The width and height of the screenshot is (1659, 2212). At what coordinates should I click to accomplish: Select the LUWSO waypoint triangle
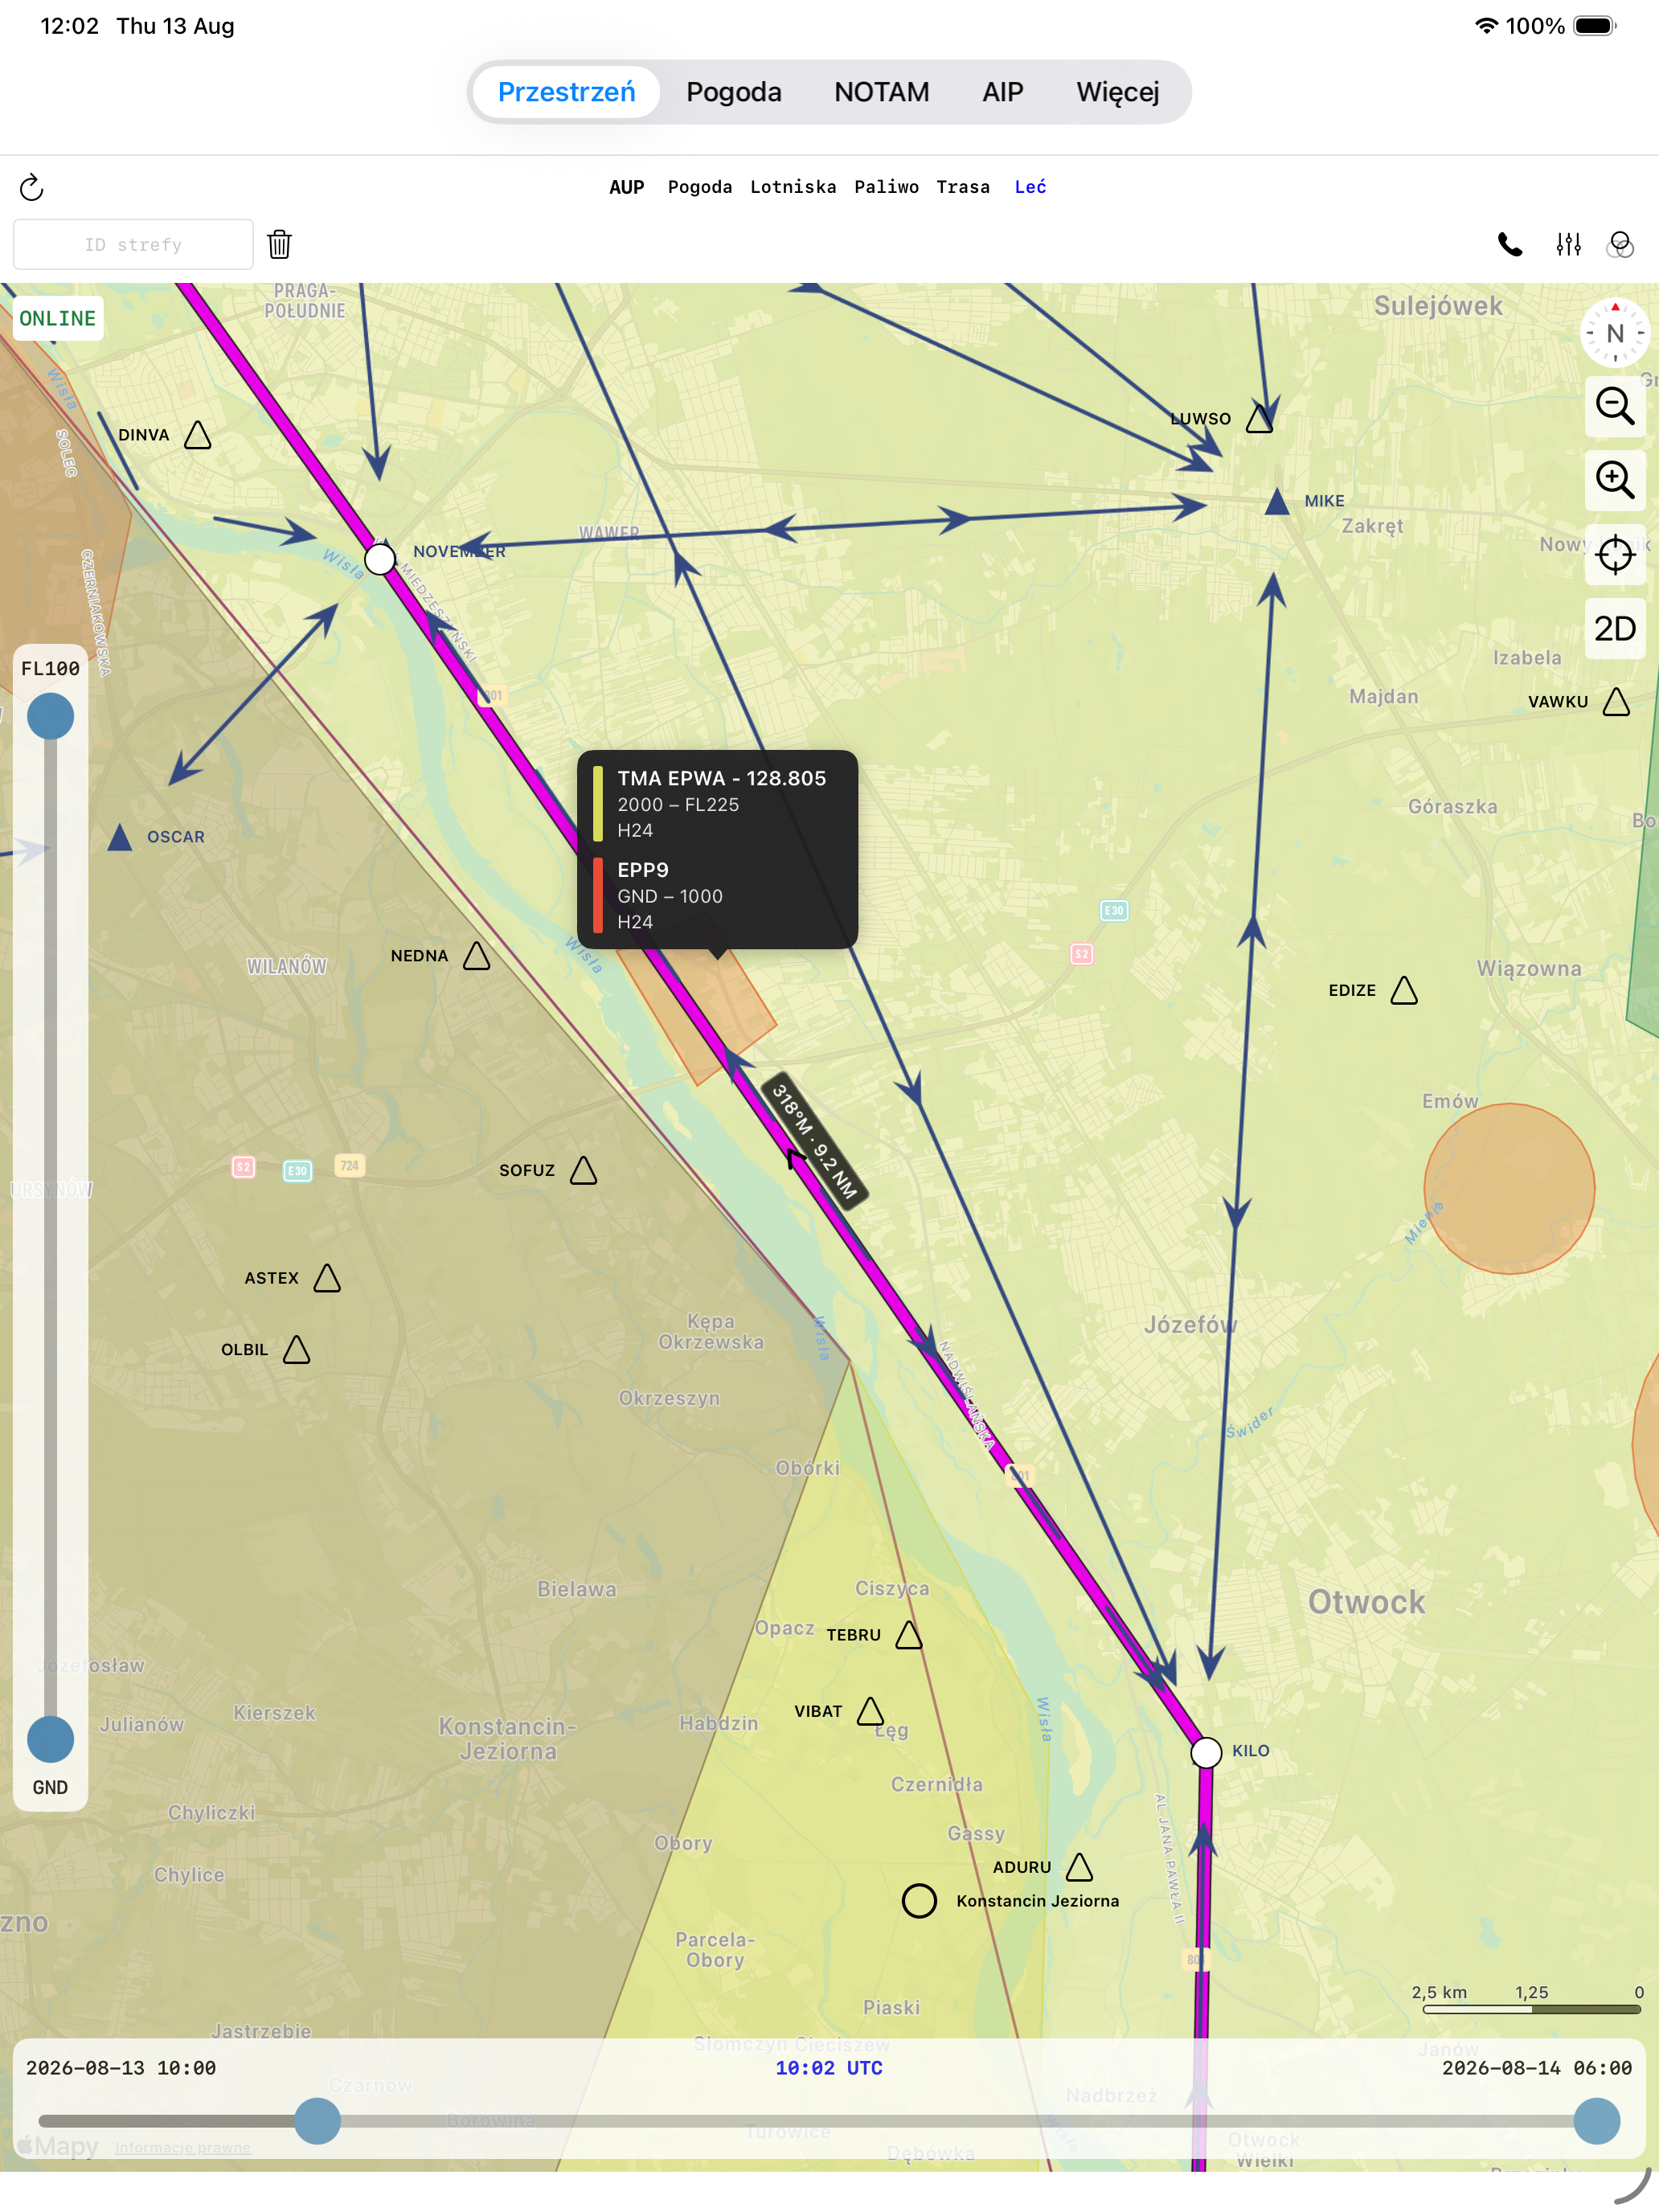[1260, 418]
